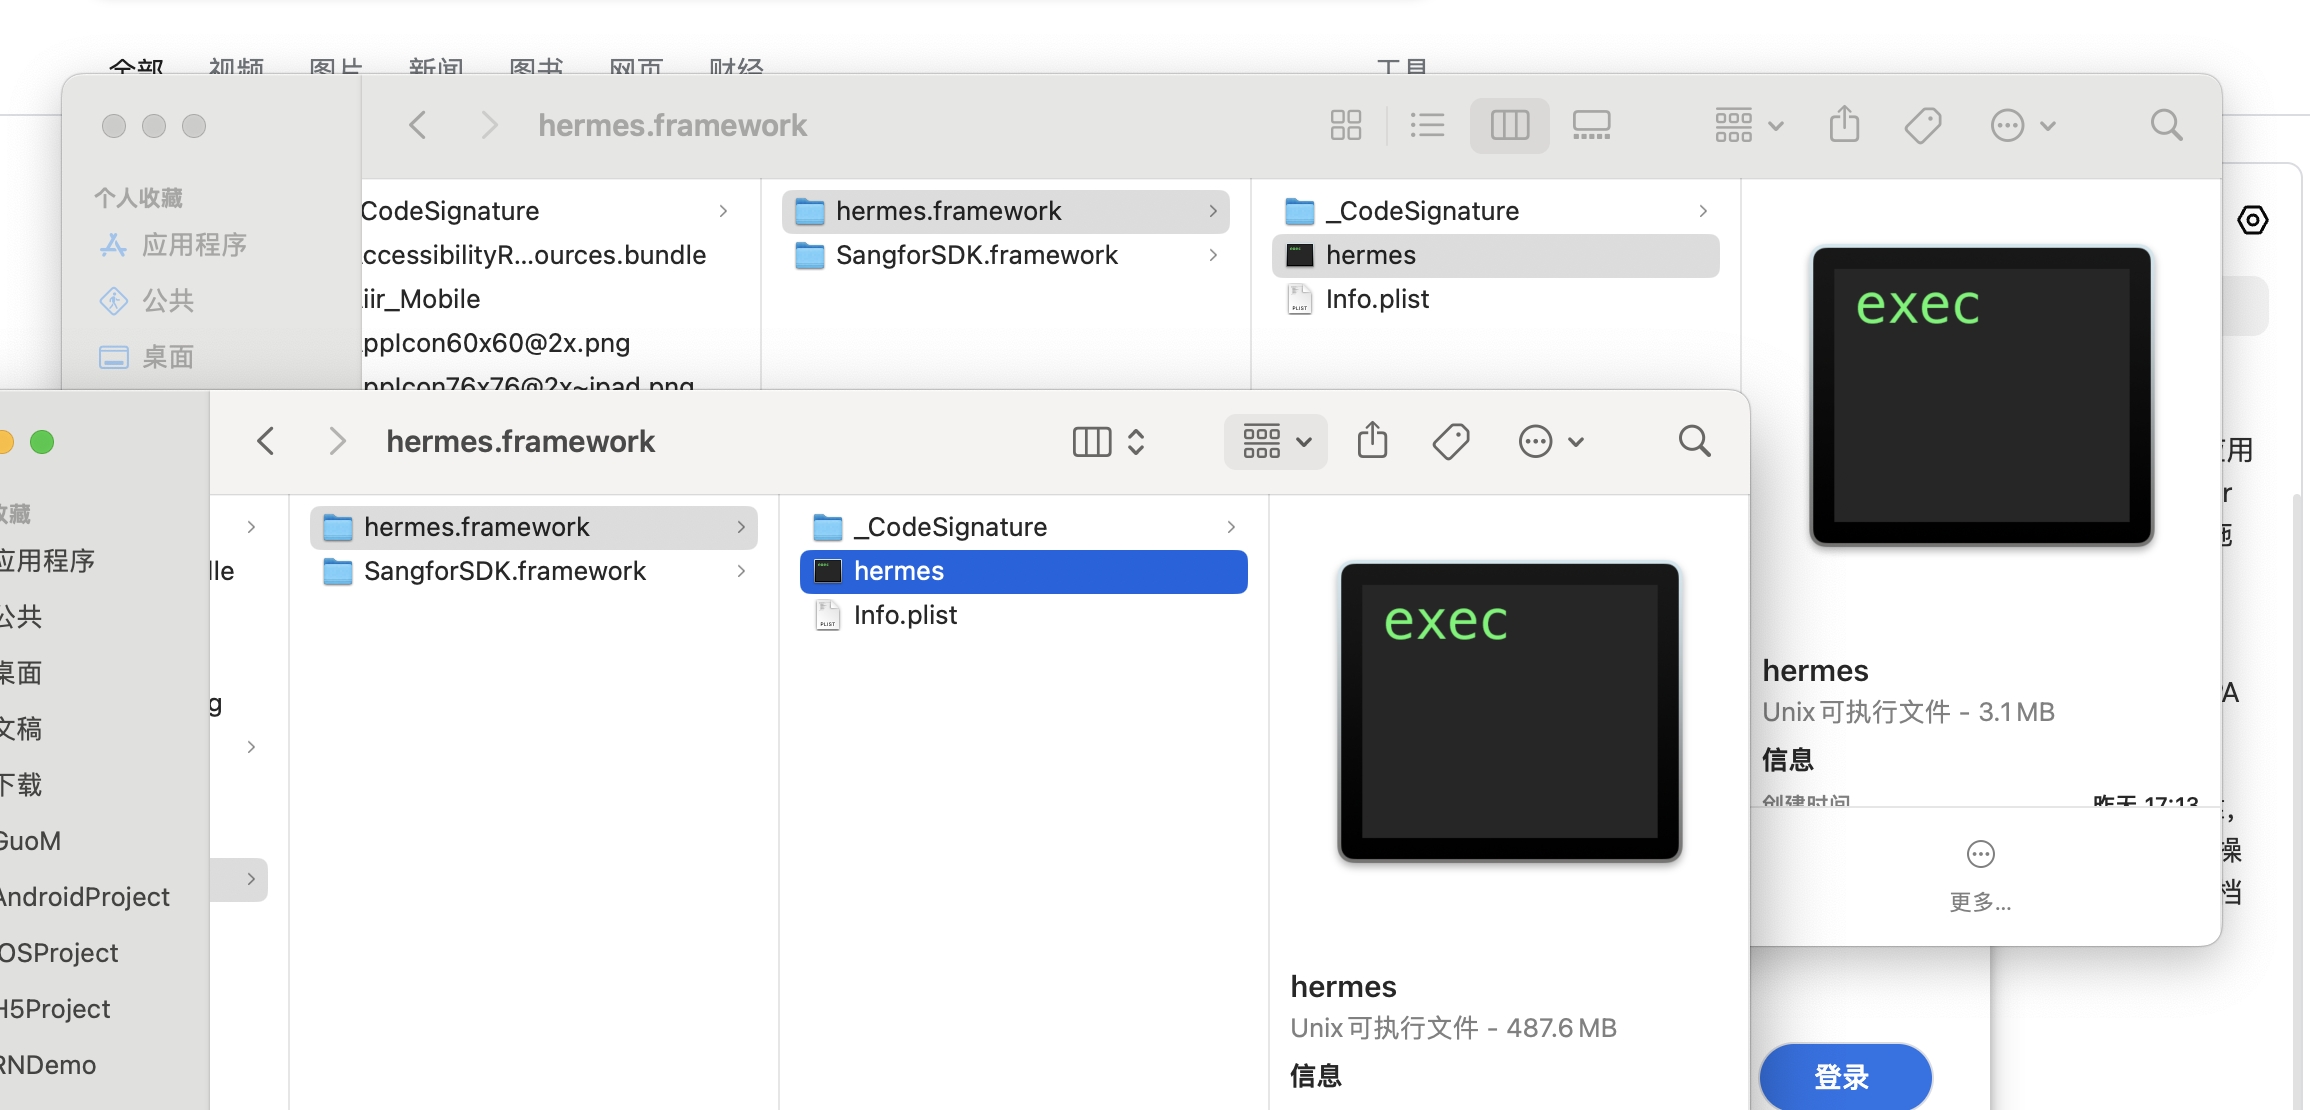This screenshot has height=1110, width=2310.
Task: Click share icon in front Finder toolbar
Action: 1372,441
